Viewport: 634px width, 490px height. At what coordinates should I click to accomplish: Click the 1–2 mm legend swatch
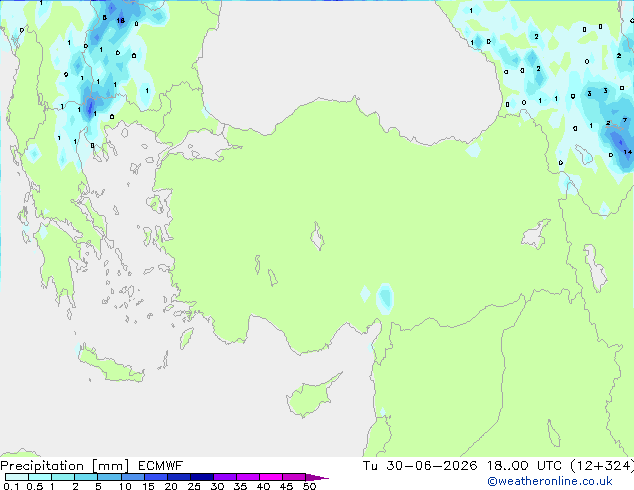point(63,477)
